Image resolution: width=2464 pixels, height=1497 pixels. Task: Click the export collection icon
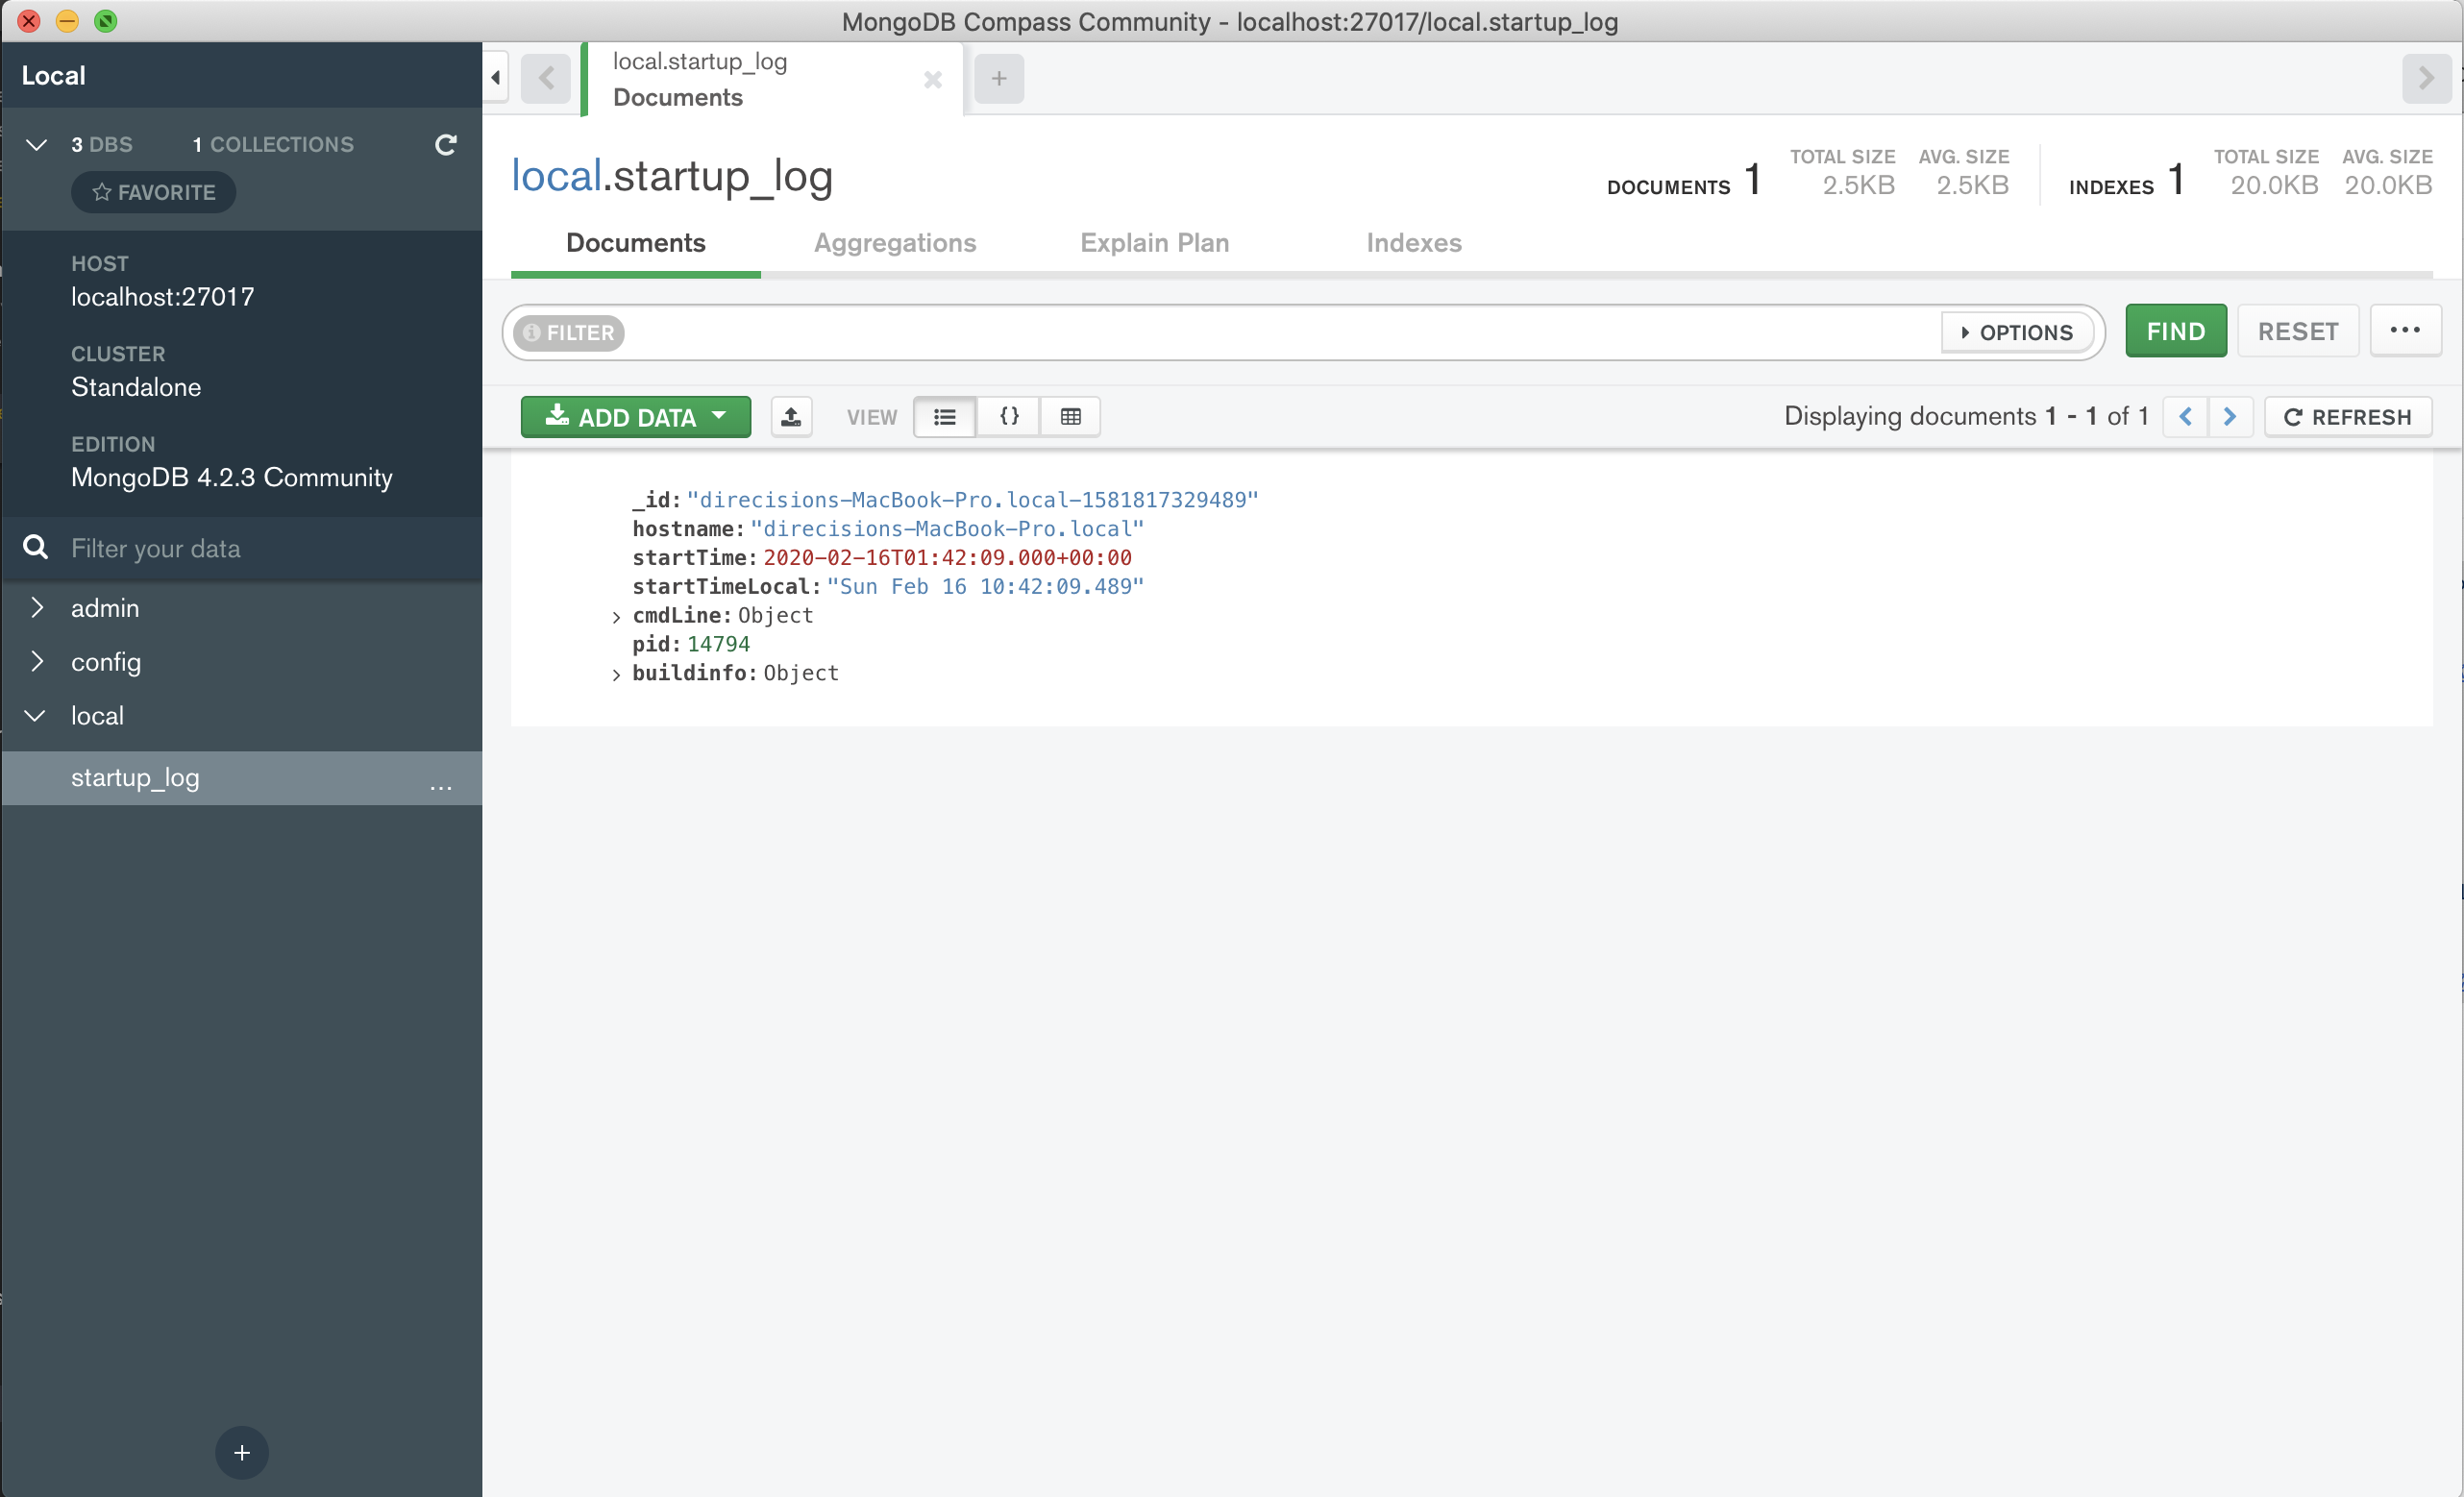click(x=791, y=417)
